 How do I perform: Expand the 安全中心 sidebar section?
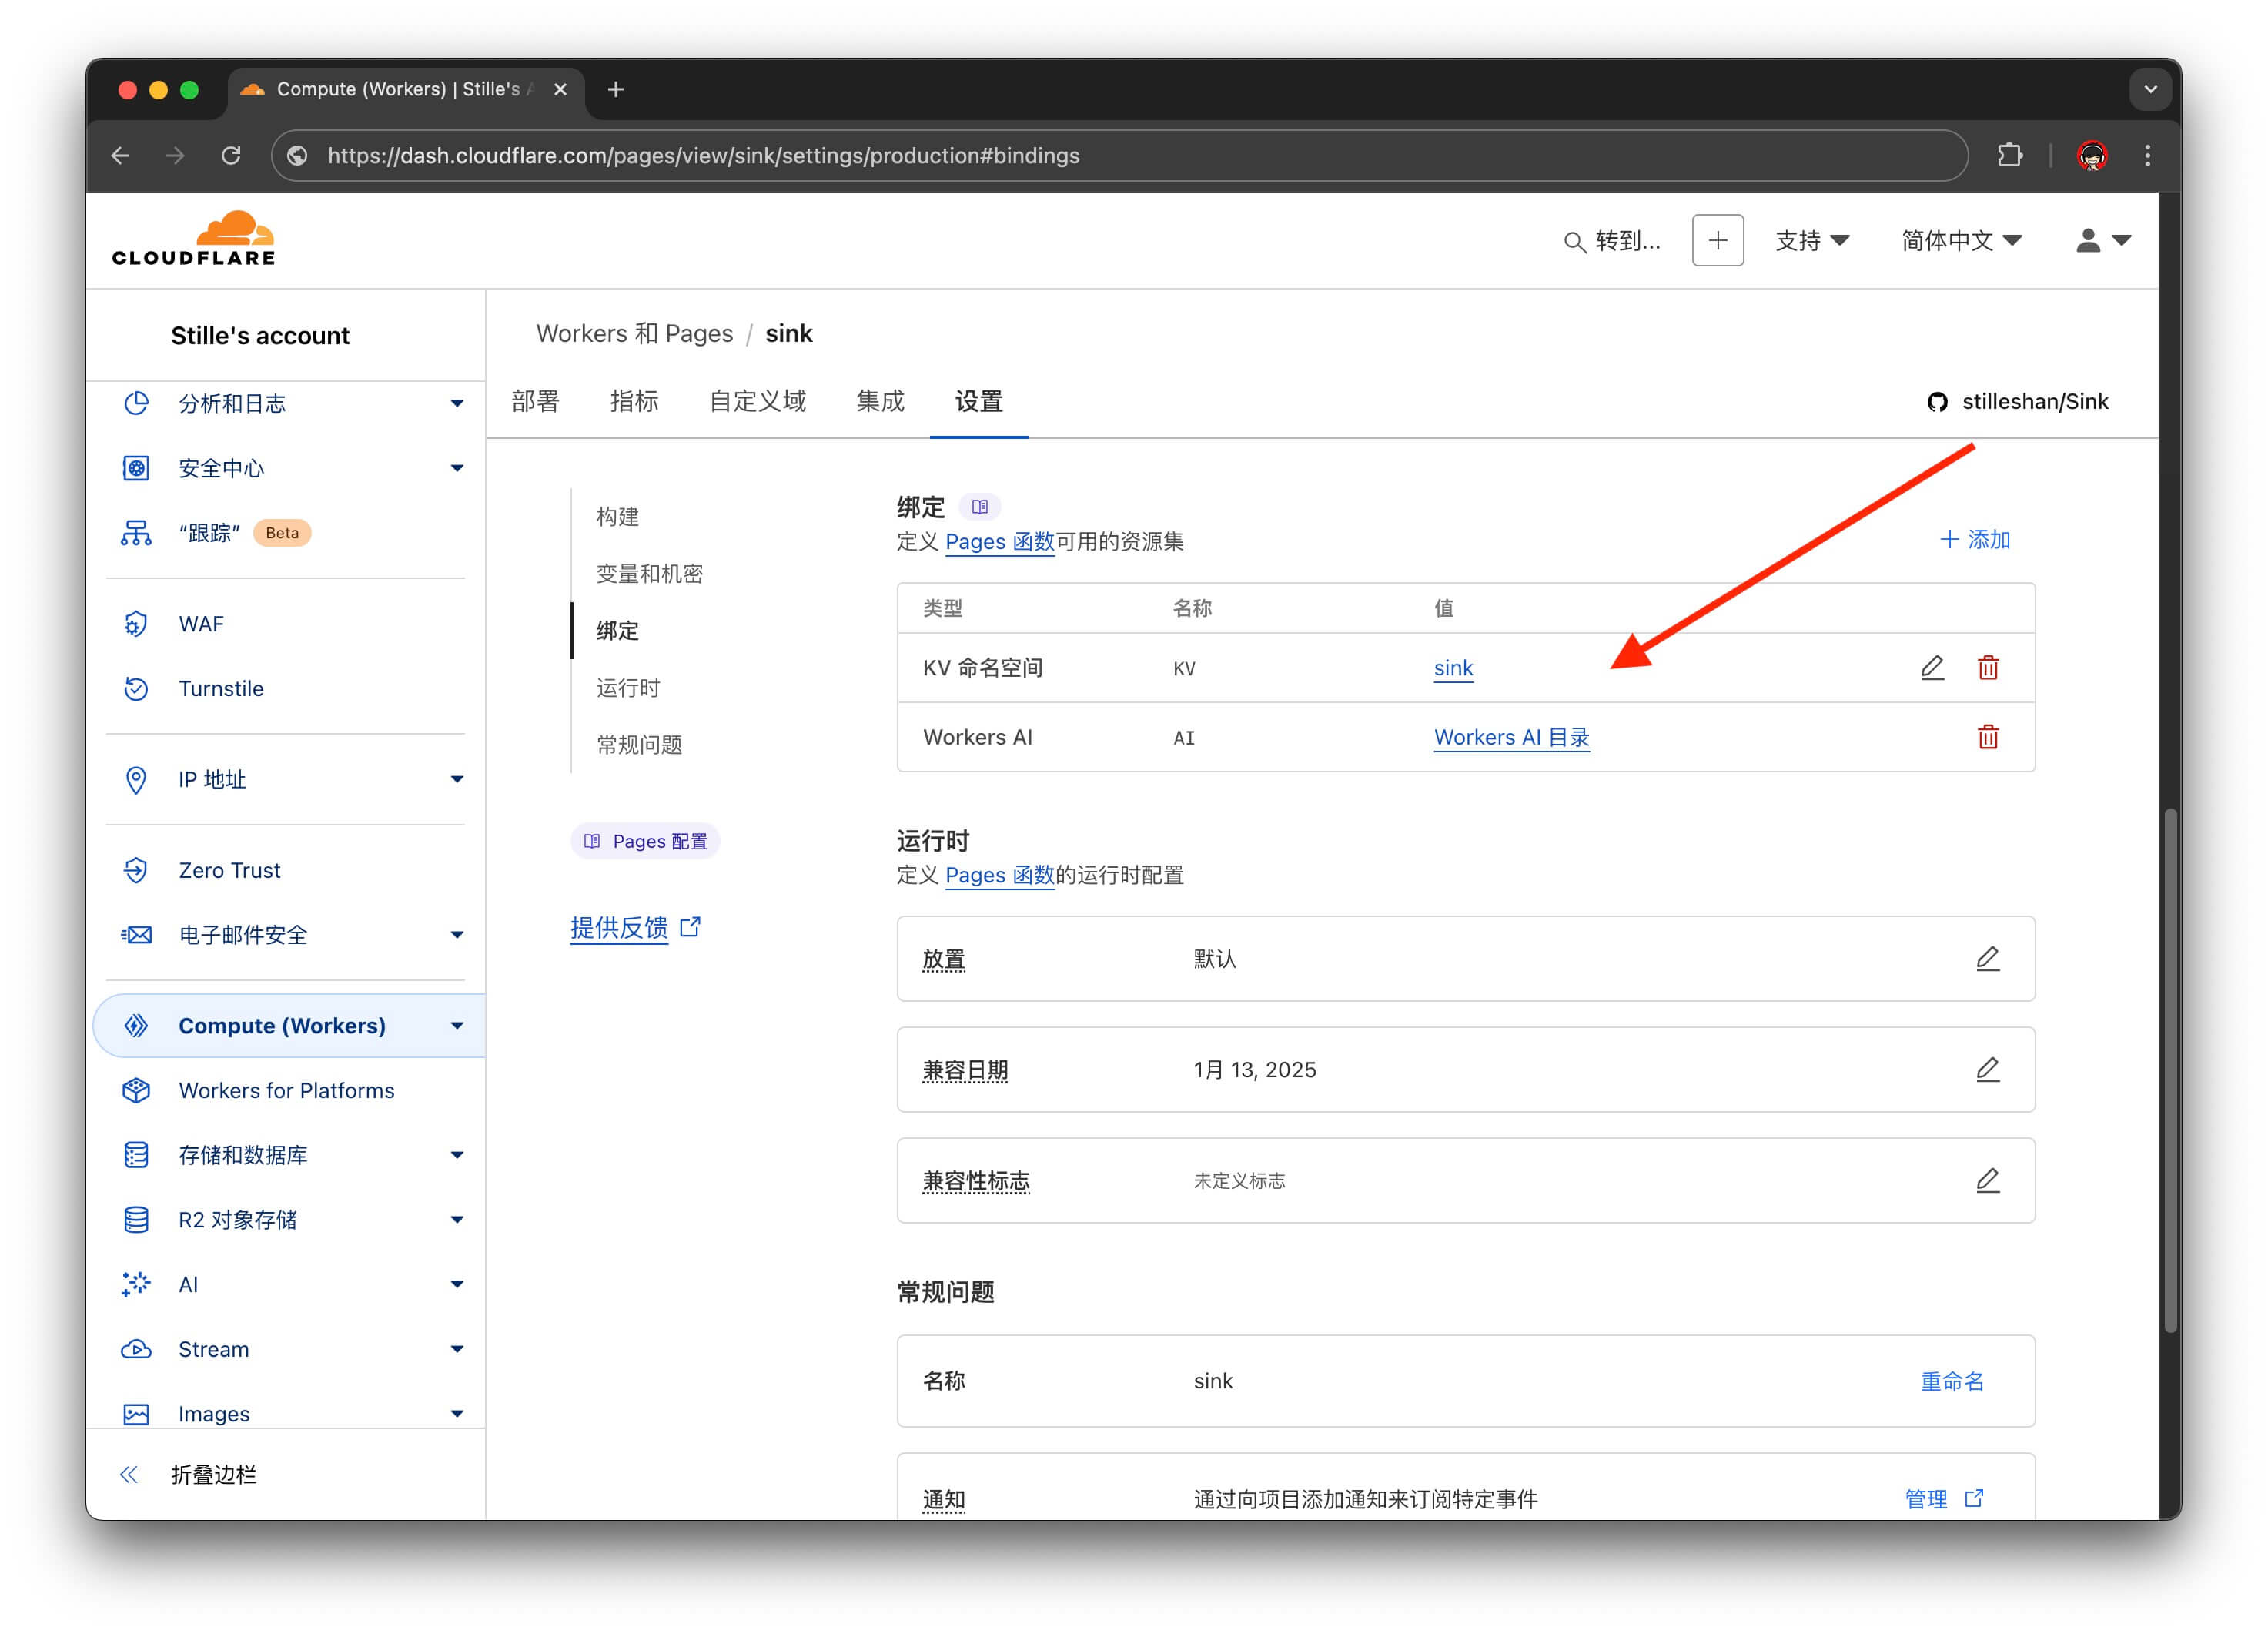click(x=457, y=468)
